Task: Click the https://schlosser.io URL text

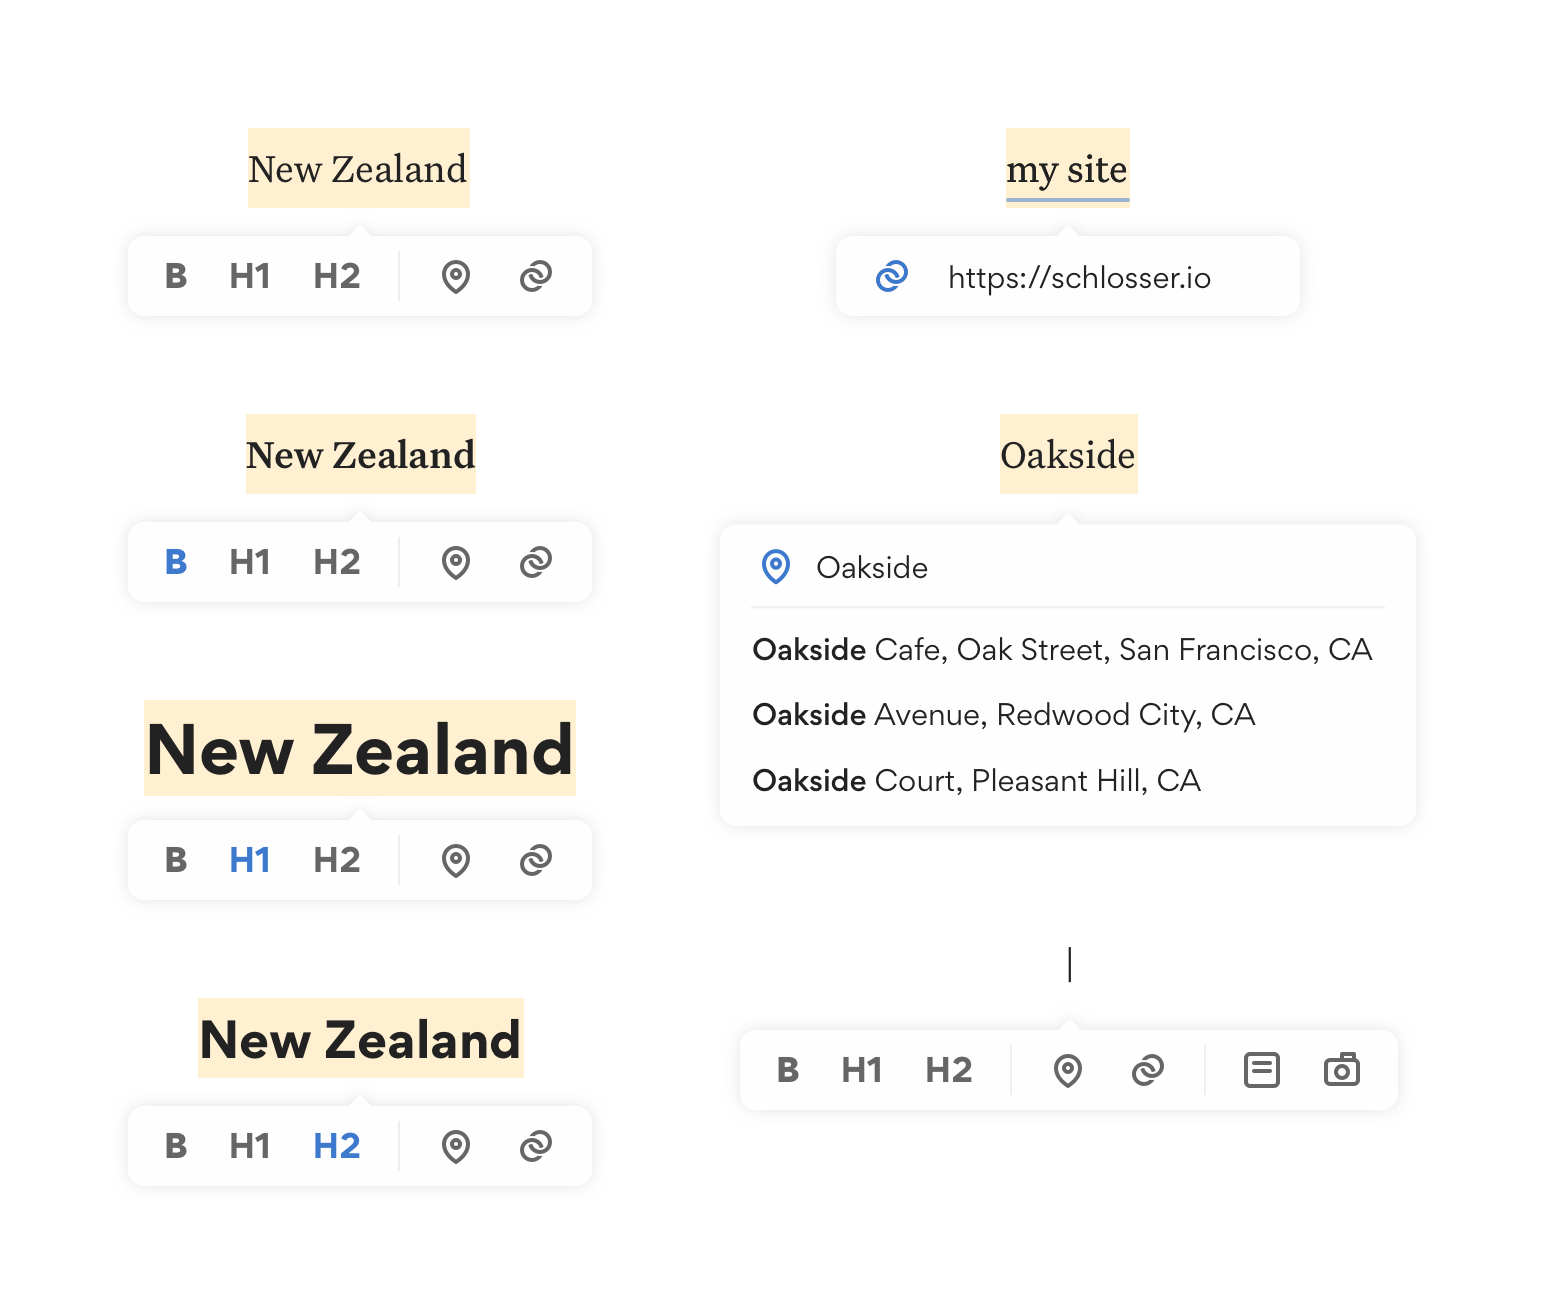Action: pyautogui.click(x=1079, y=277)
